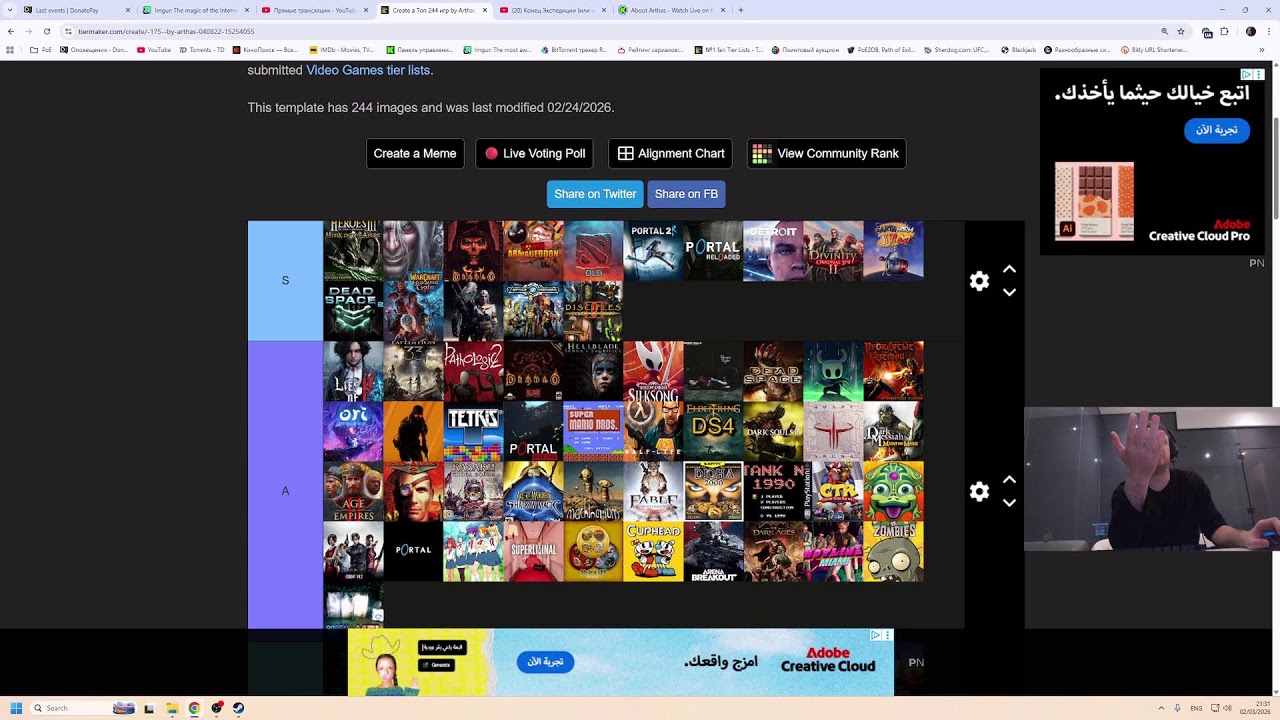Select the Pathologic 2 tile
The image size is (1280, 720).
click(473, 371)
